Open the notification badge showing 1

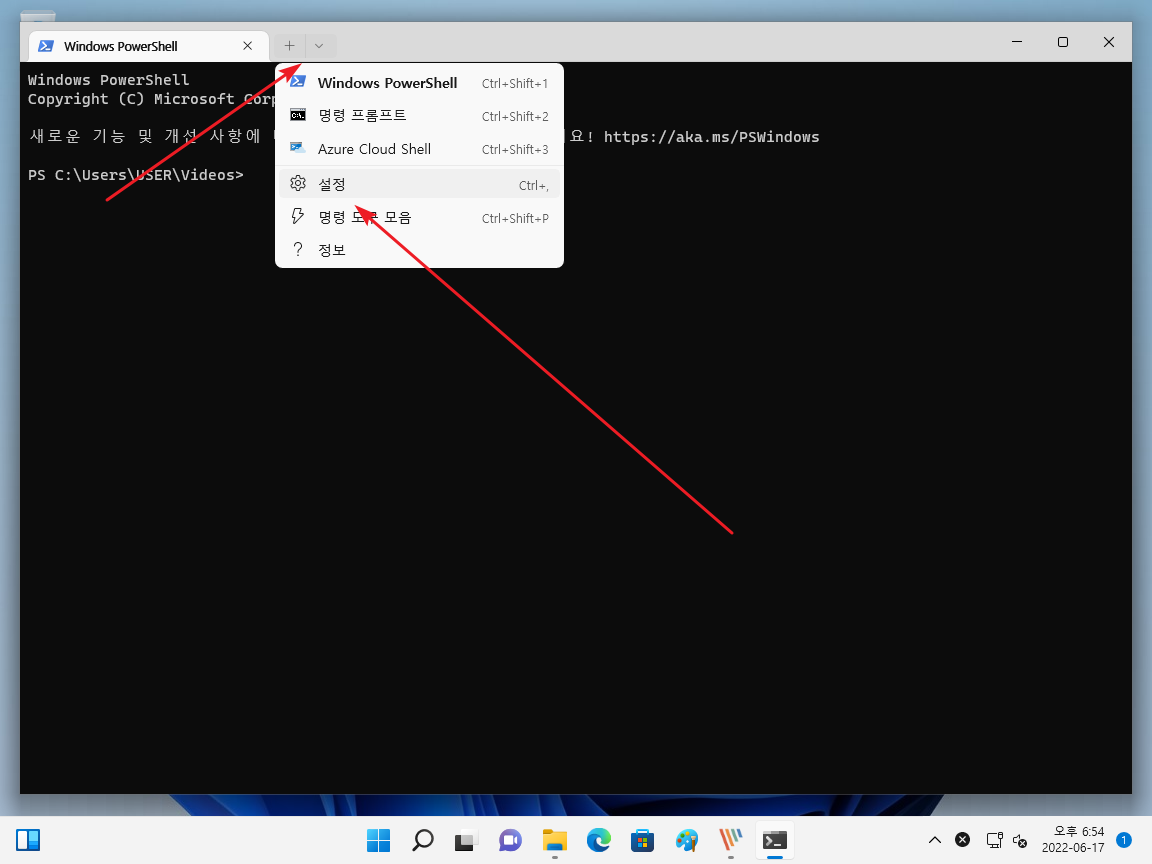[1123, 840]
